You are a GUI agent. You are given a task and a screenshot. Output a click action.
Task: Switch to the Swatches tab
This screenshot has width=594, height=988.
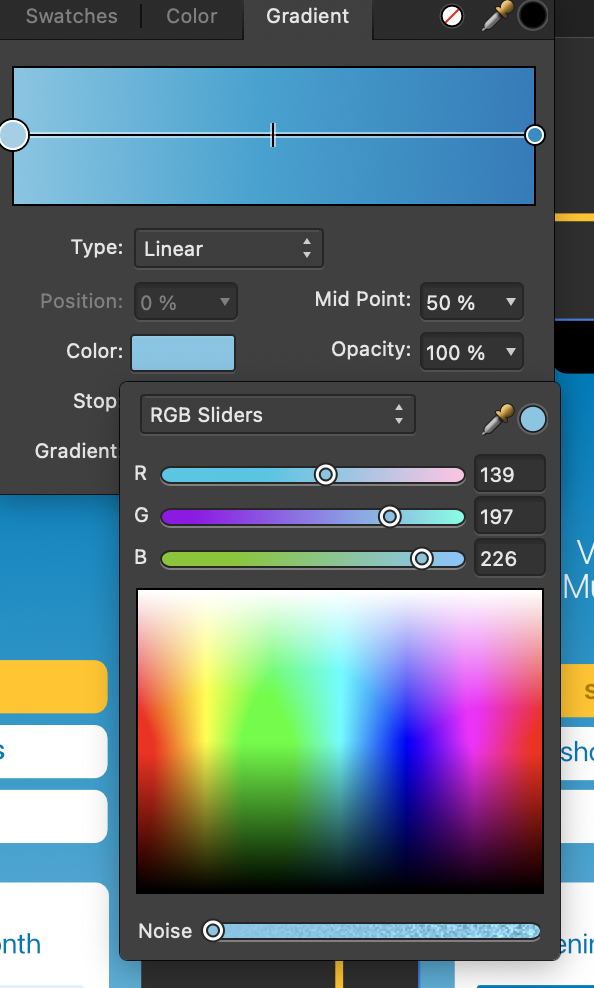pos(71,16)
